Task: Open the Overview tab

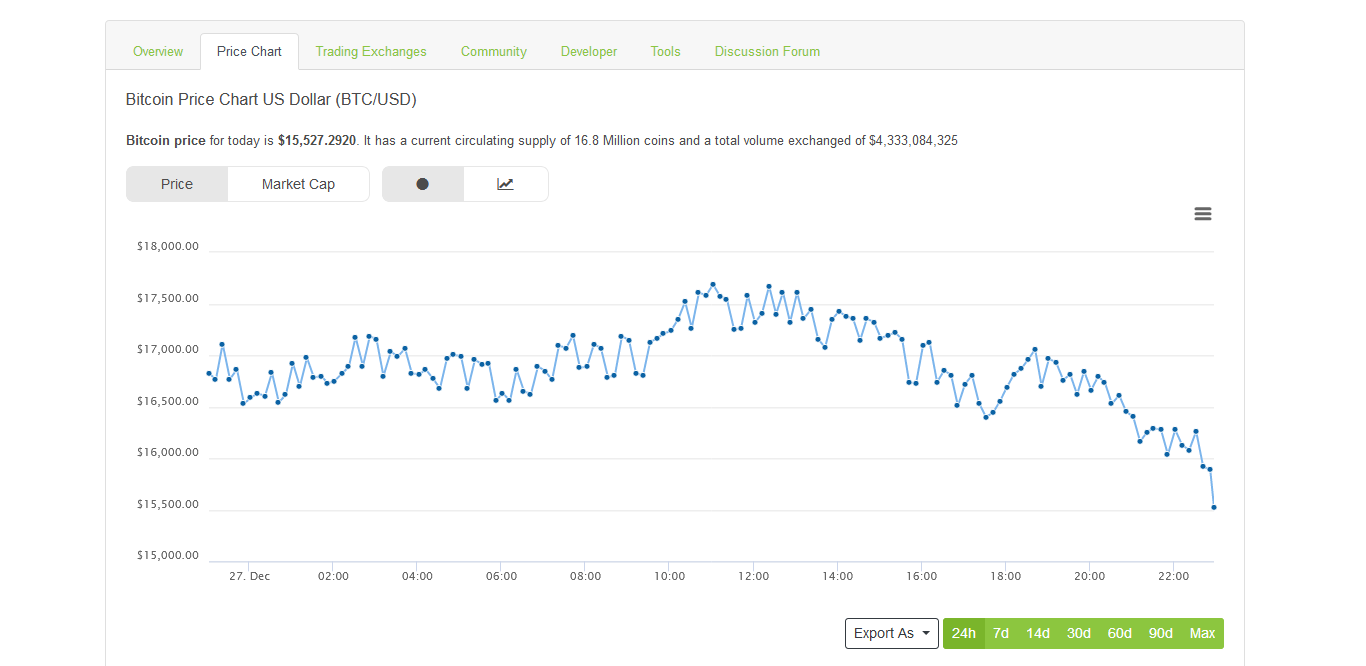Action: pyautogui.click(x=158, y=51)
